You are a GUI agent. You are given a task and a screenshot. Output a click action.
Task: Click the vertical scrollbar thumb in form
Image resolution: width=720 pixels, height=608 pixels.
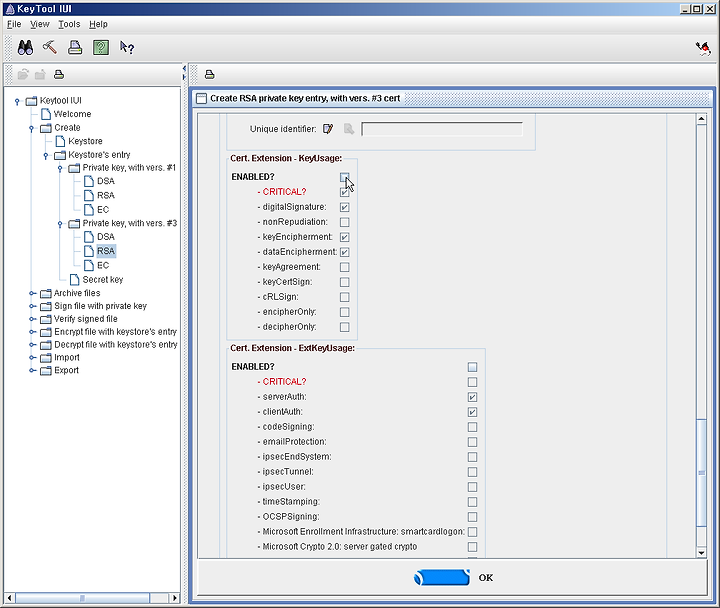coord(701,473)
